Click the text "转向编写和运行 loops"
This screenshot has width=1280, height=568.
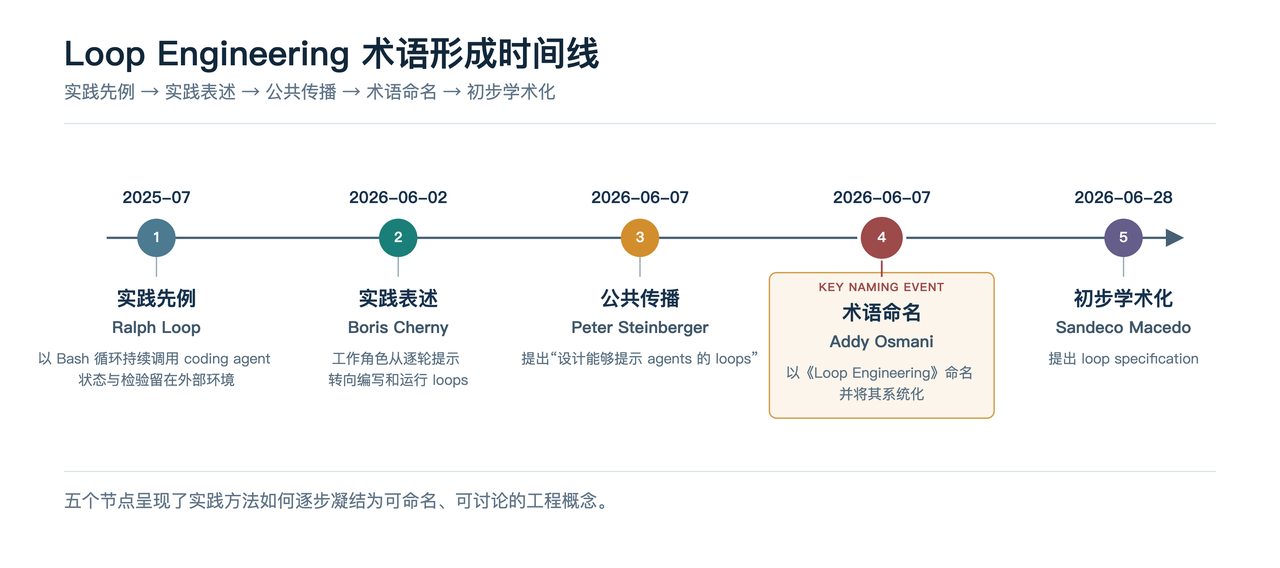(x=398, y=380)
